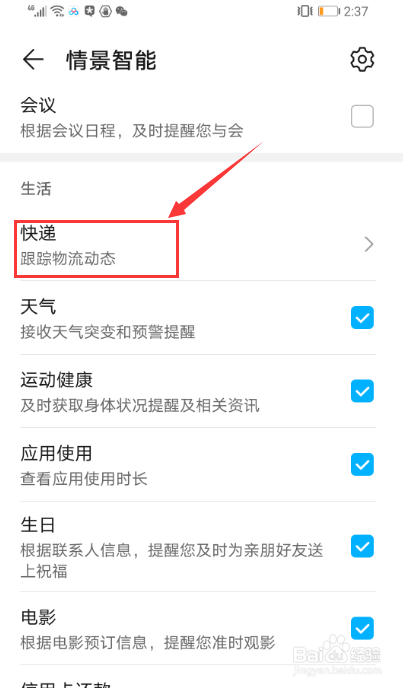Enable the 会议 checkbox

point(362,117)
